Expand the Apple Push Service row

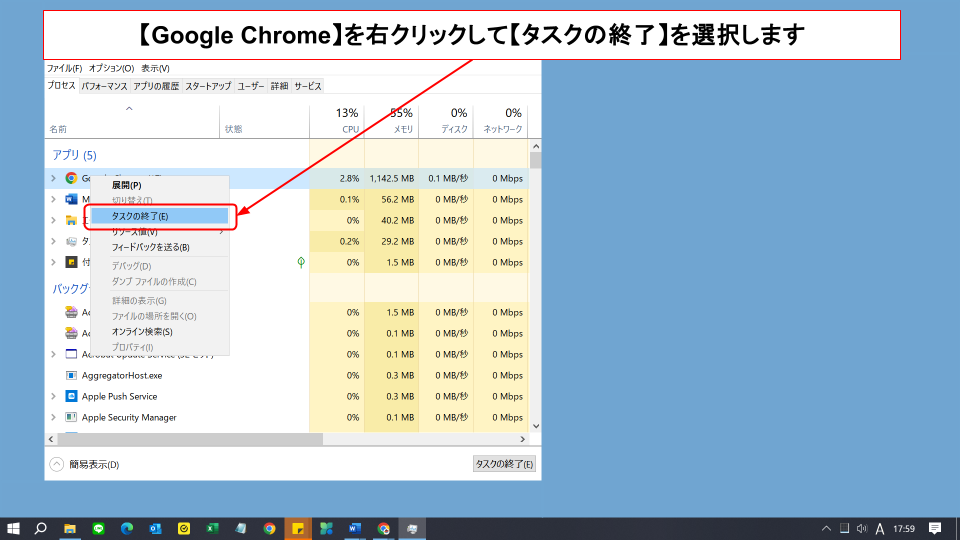[54, 396]
